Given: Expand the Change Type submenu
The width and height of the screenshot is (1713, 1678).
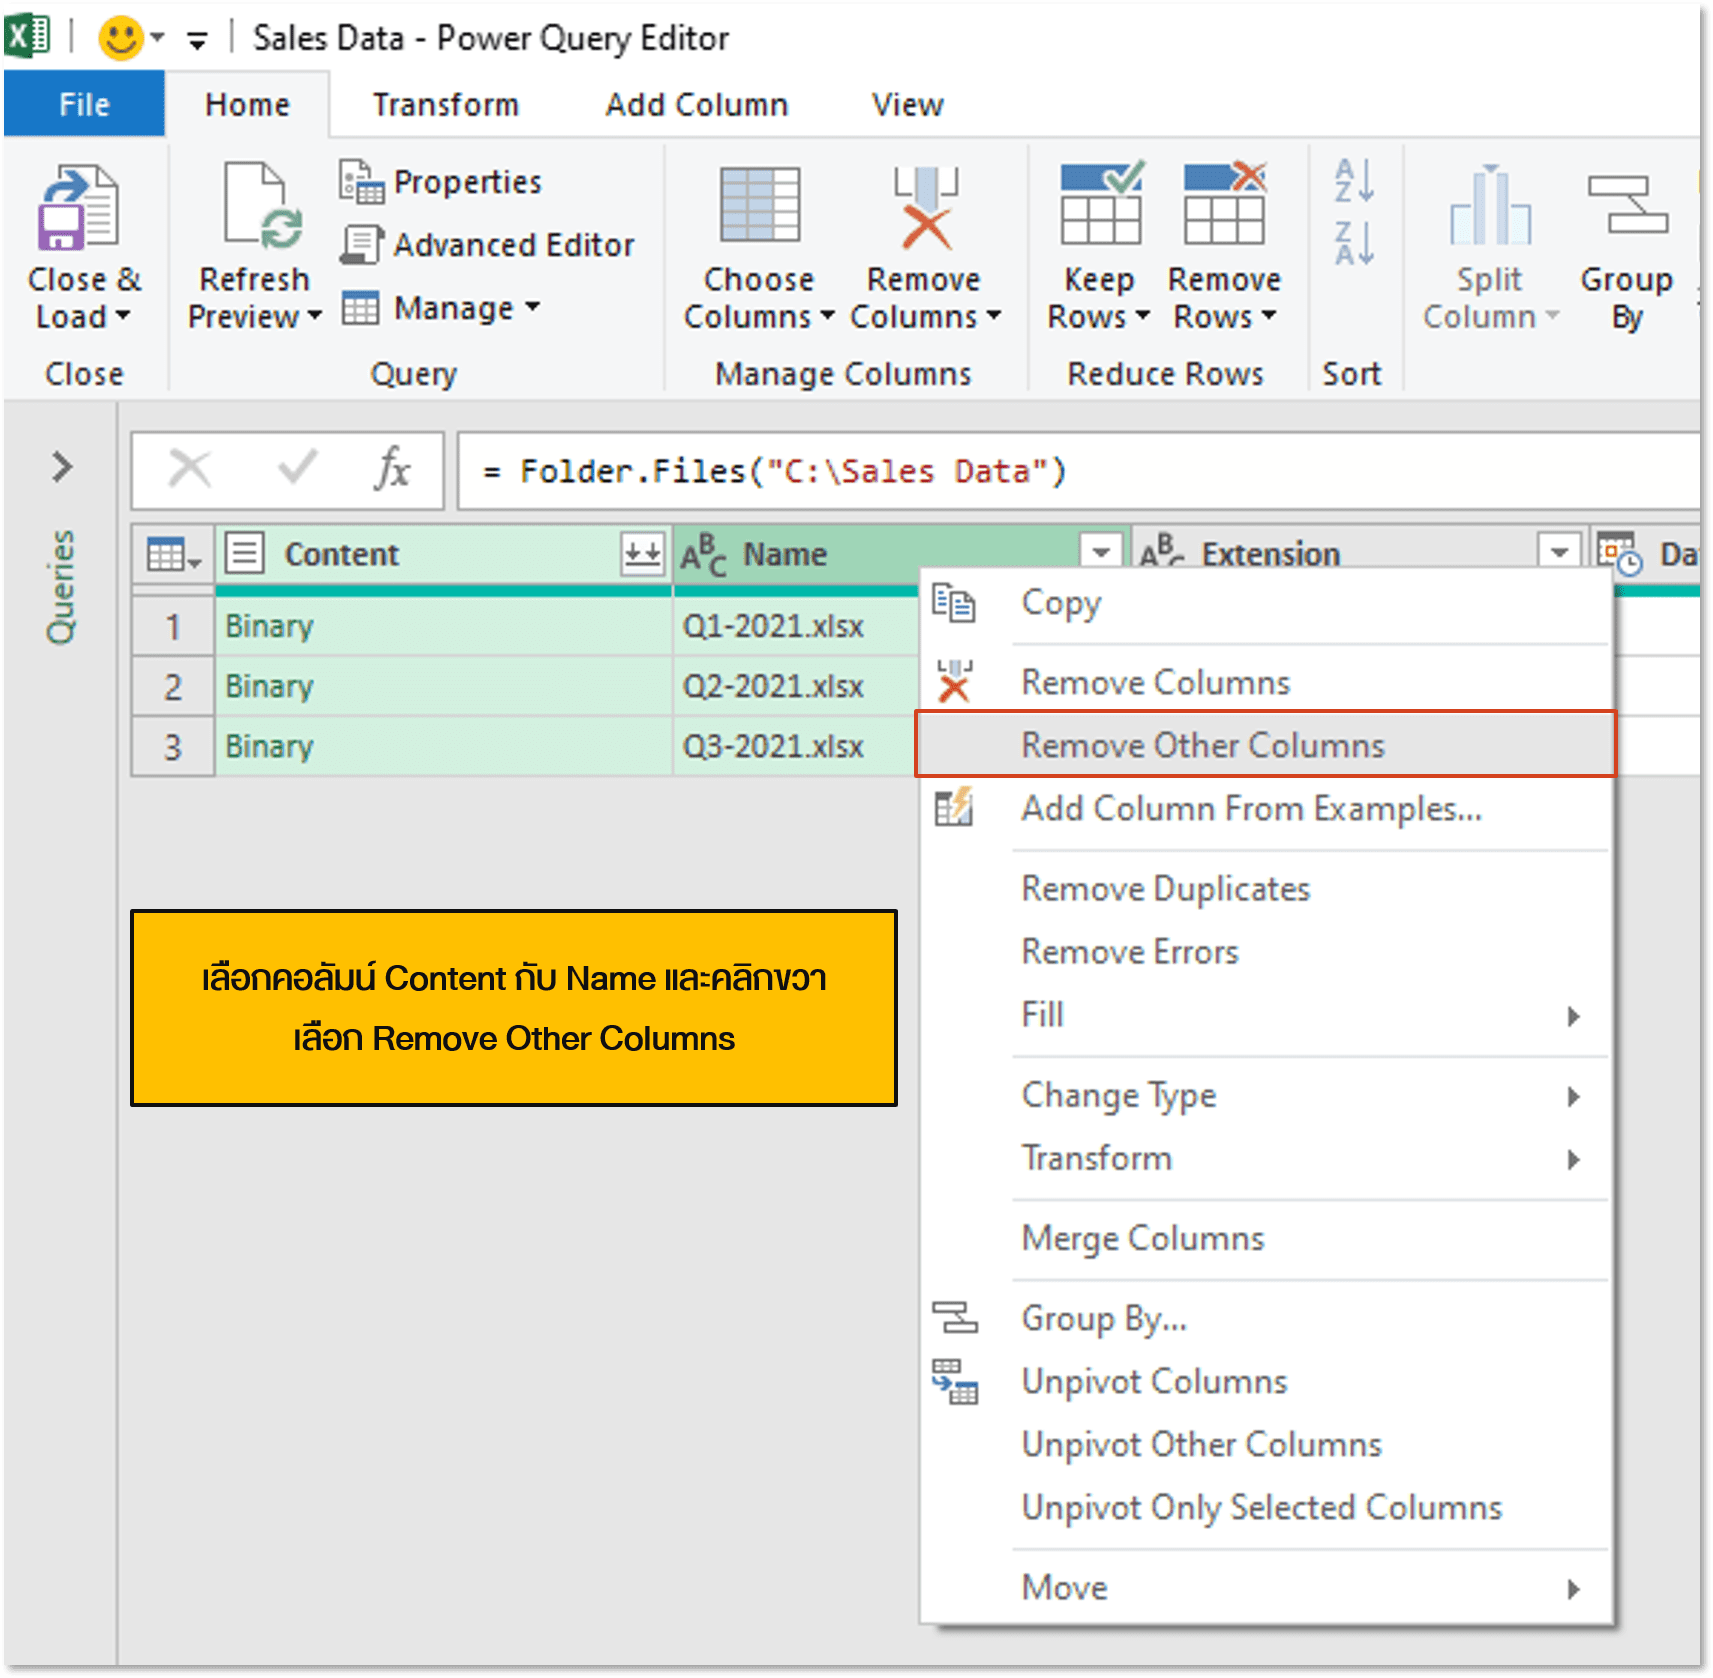Looking at the screenshot, I should tap(1118, 1095).
